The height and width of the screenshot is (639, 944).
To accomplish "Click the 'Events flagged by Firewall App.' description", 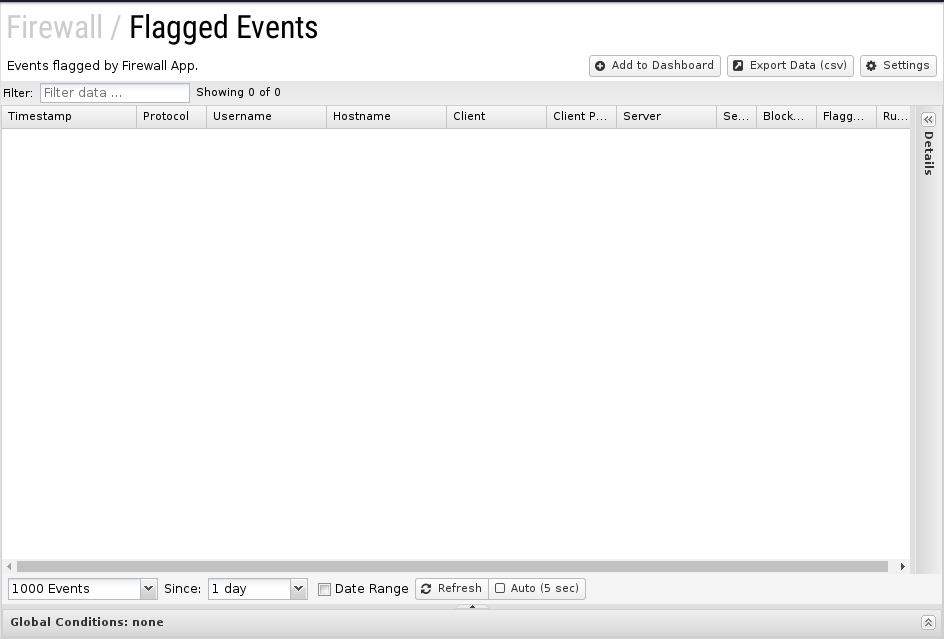I will click(x=102, y=66).
